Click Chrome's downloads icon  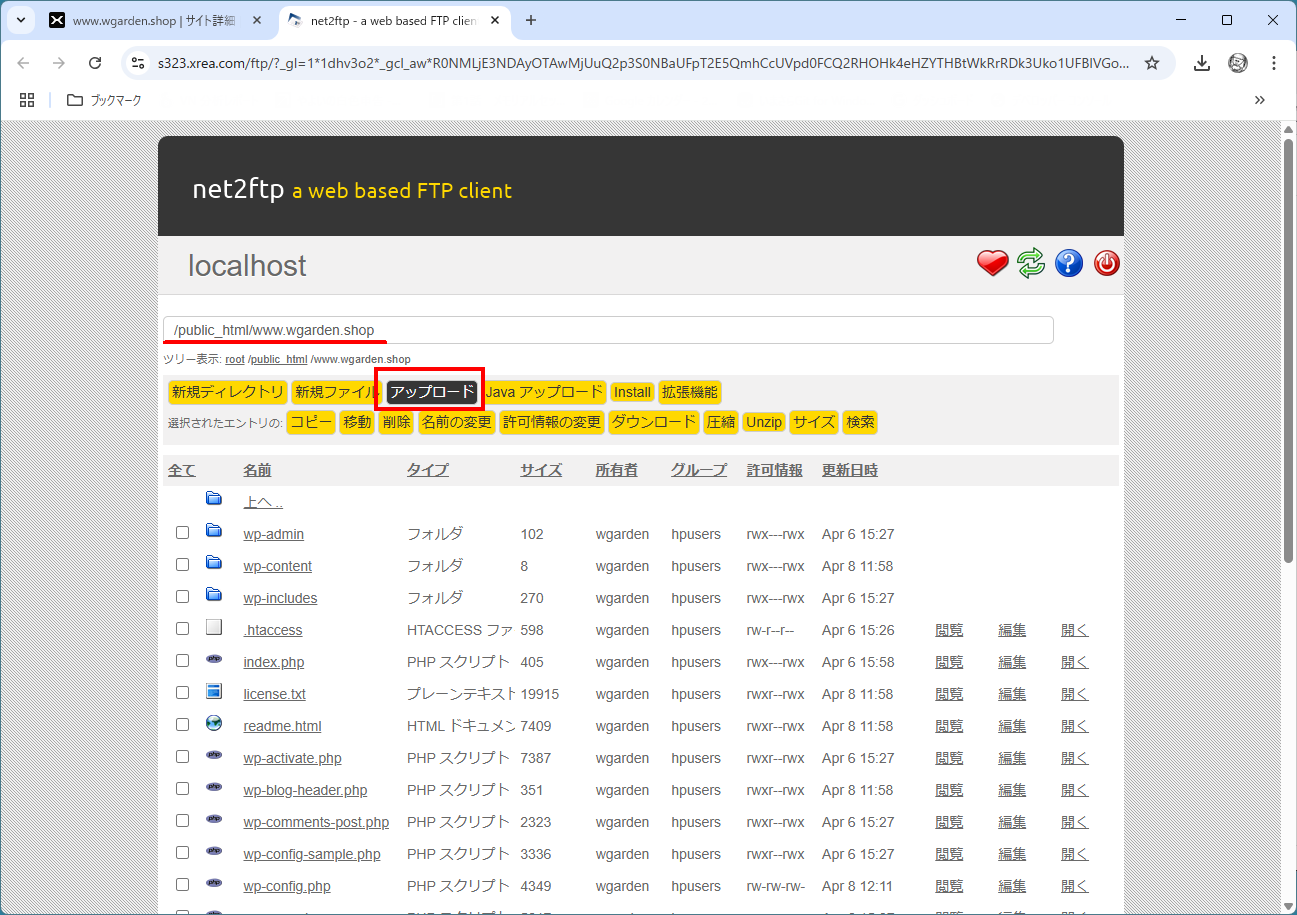coord(1201,62)
